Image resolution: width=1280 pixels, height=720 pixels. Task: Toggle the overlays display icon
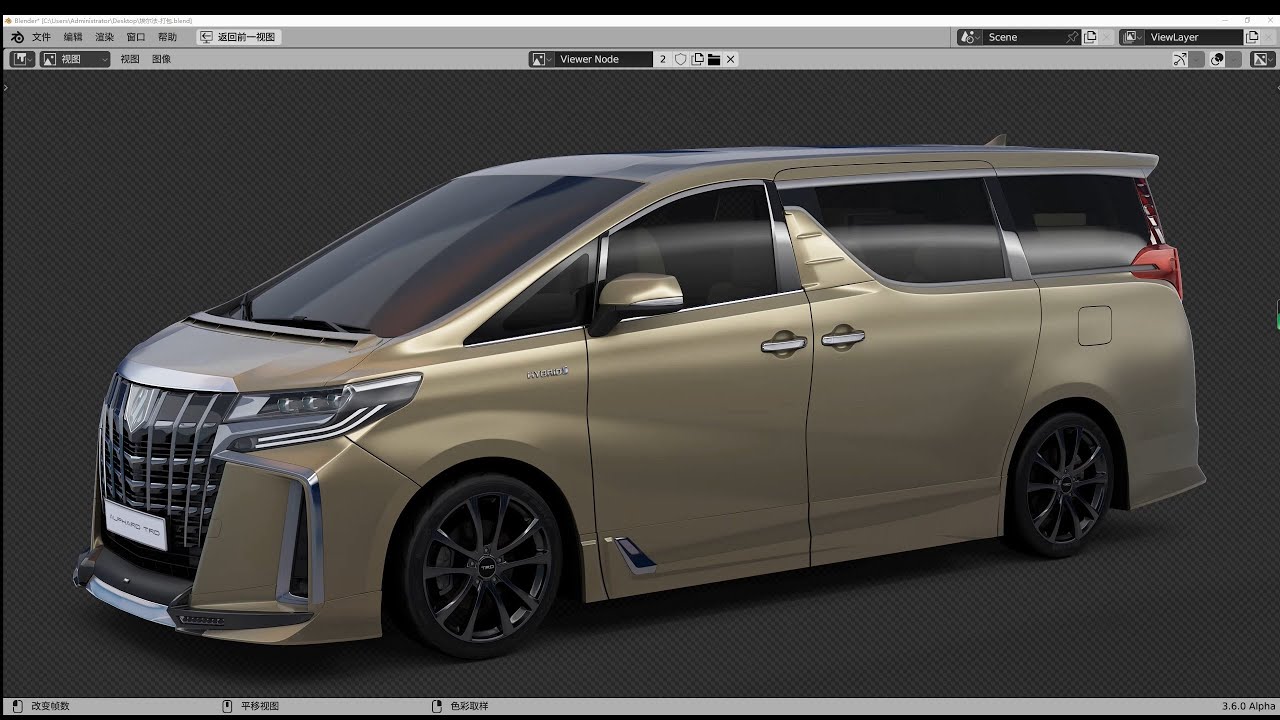tap(1217, 59)
